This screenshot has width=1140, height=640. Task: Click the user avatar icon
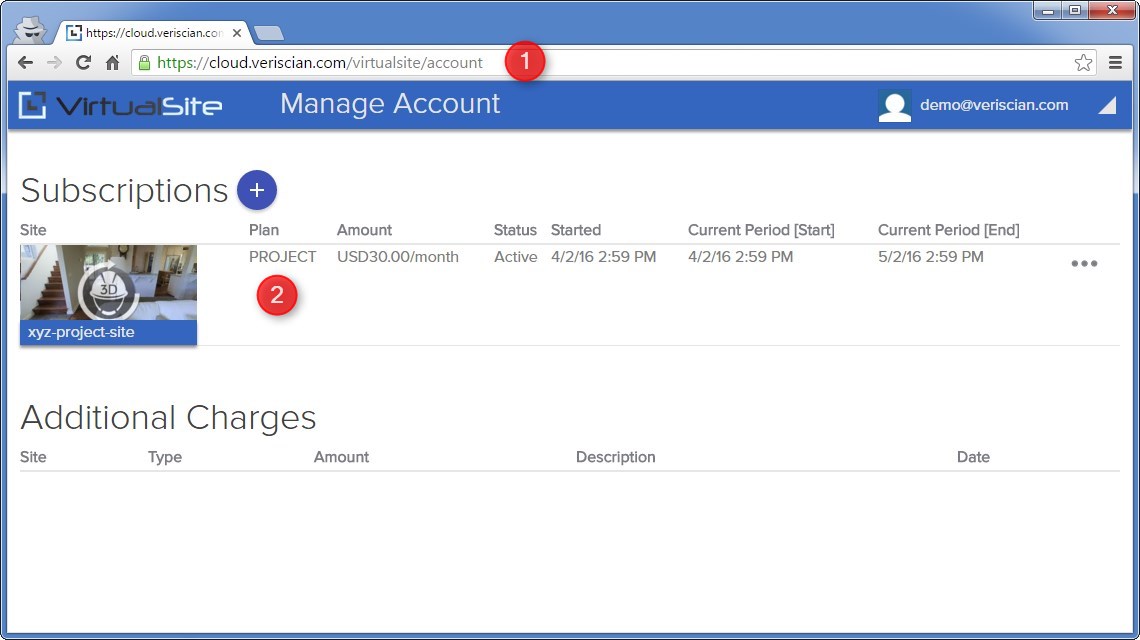coord(894,105)
